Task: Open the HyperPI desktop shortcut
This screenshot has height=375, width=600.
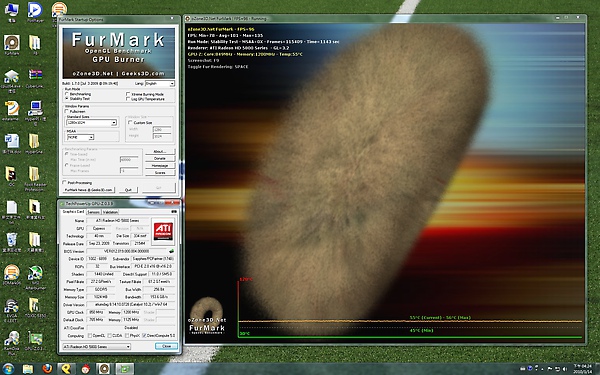Action: click(35, 113)
